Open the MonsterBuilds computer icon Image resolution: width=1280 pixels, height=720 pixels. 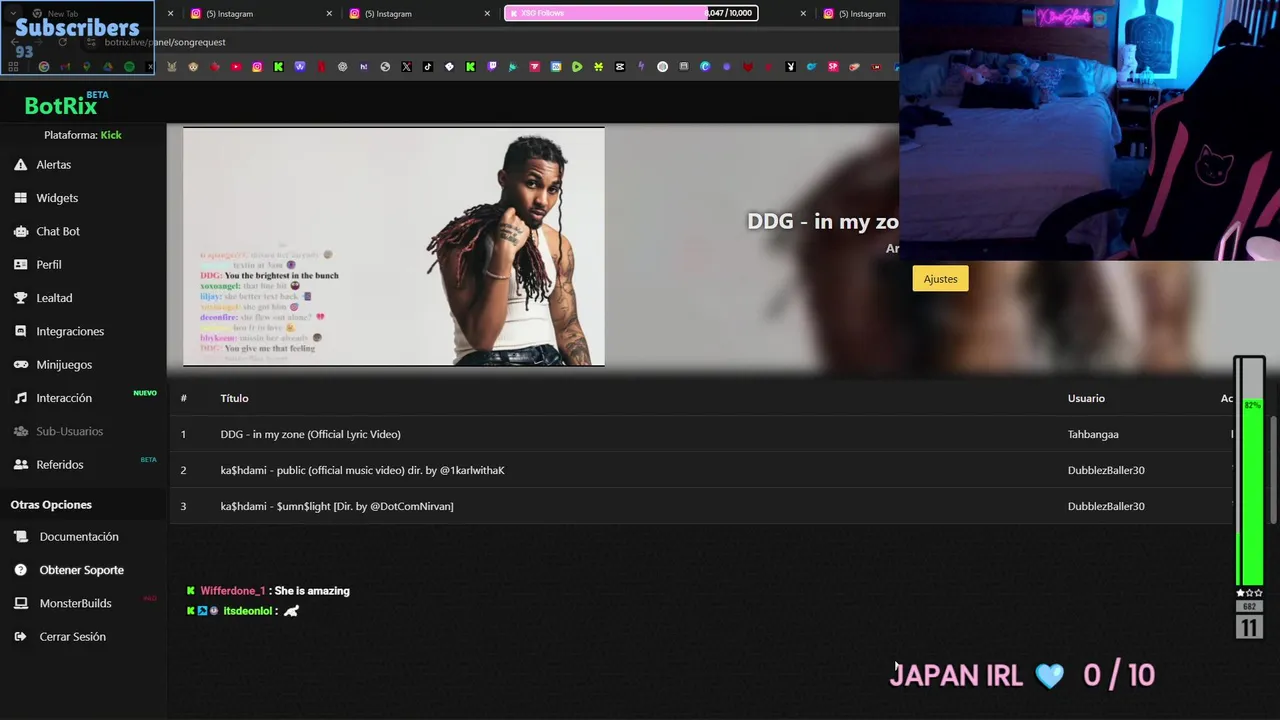20,603
